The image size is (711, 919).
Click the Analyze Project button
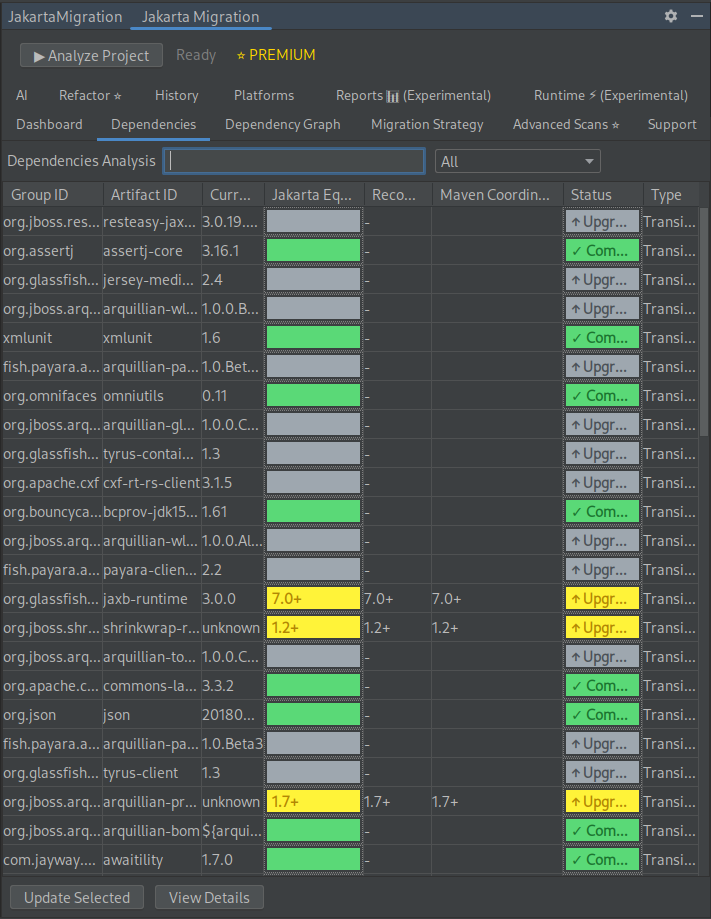pos(91,56)
